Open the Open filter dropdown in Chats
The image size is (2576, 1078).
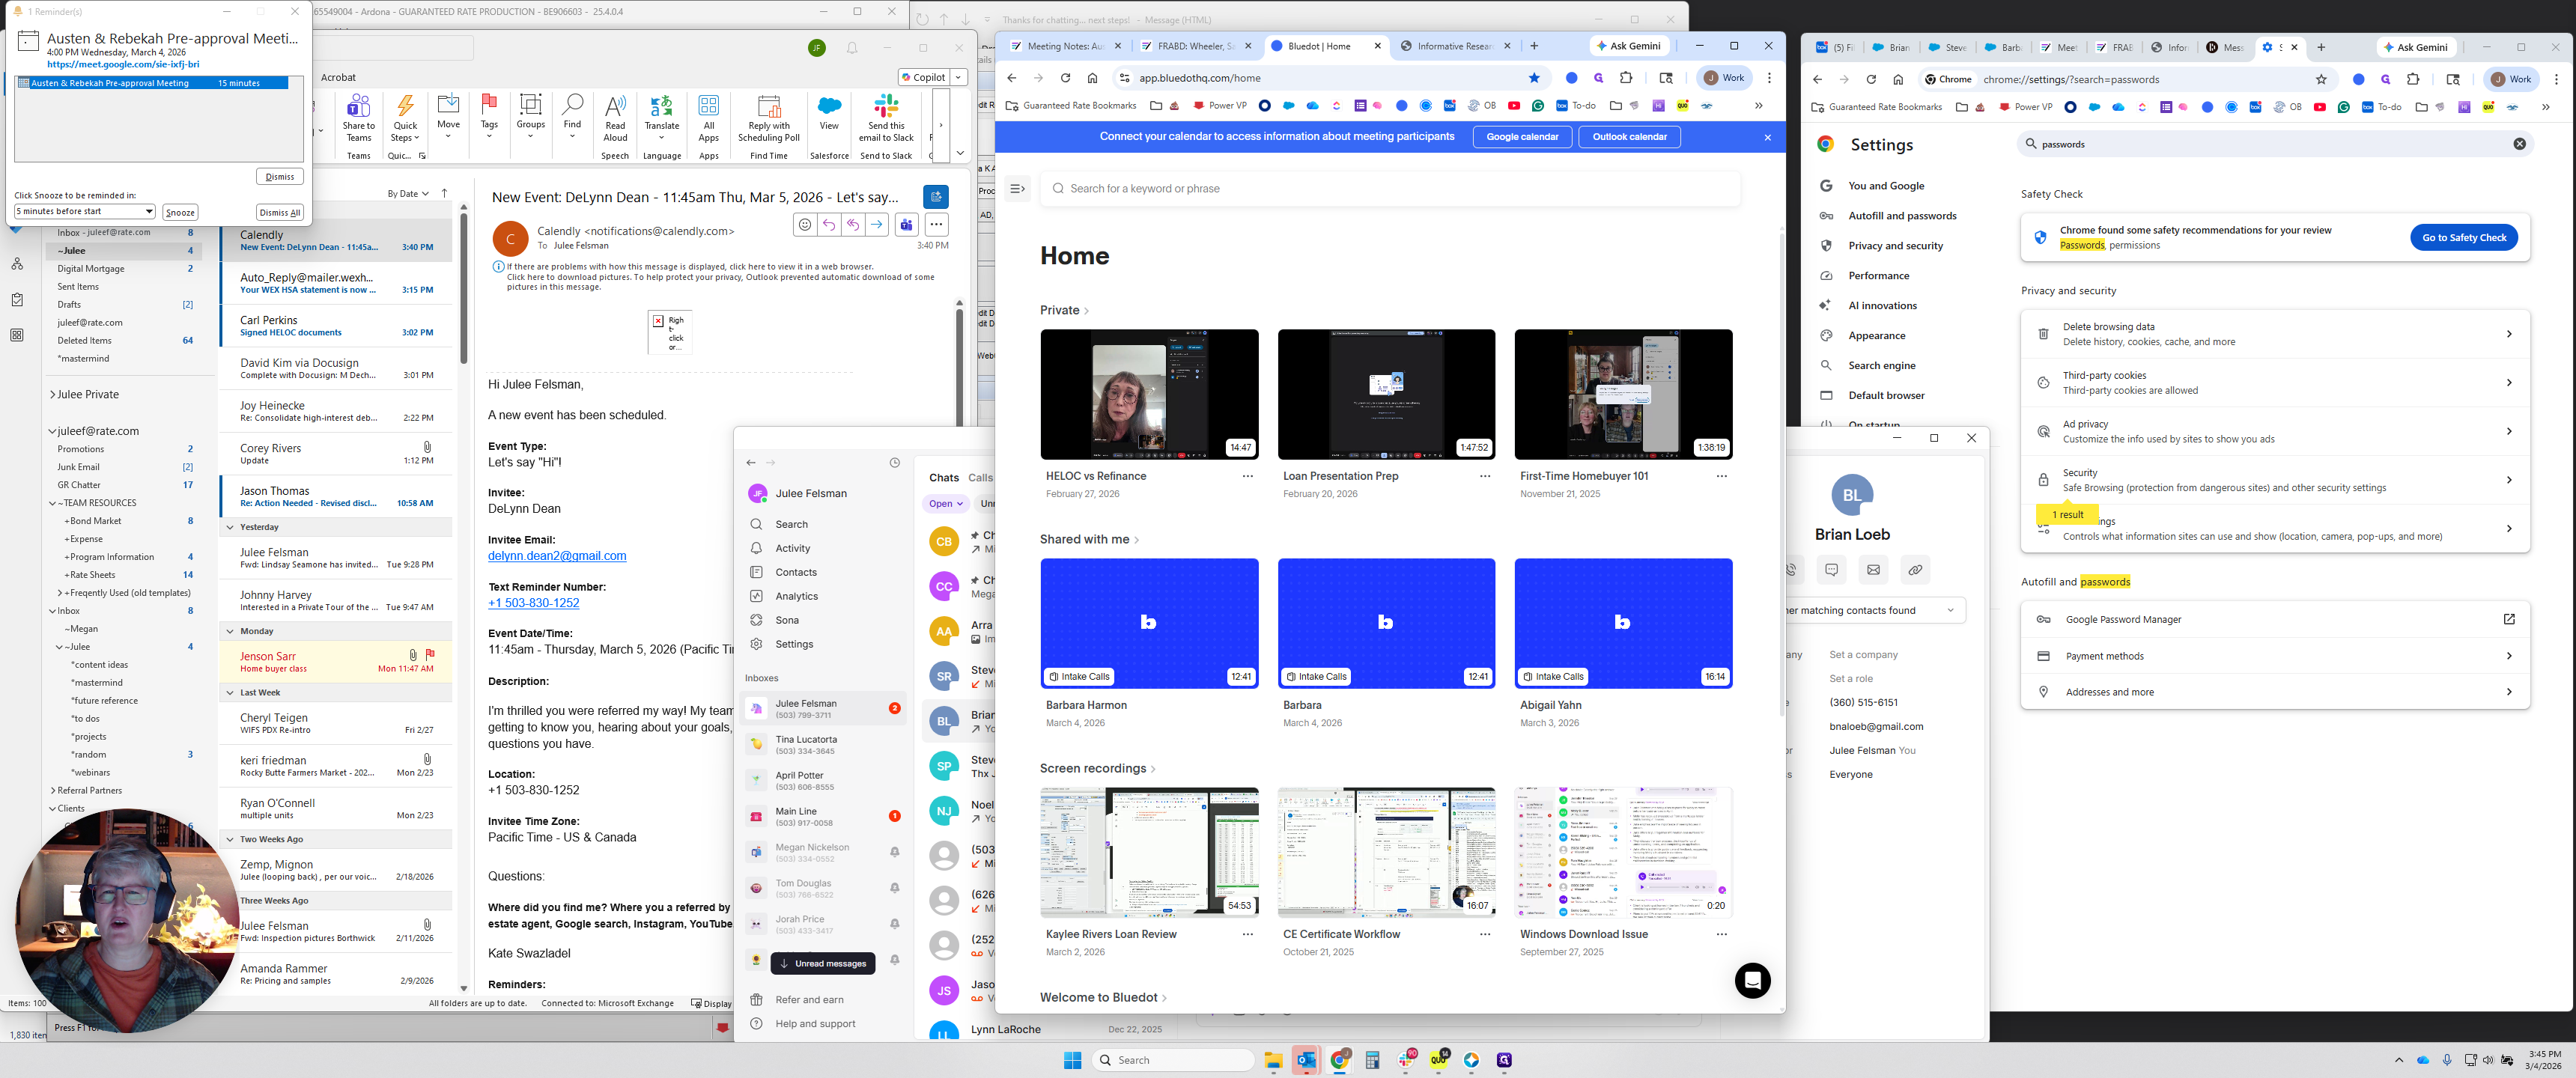point(945,504)
